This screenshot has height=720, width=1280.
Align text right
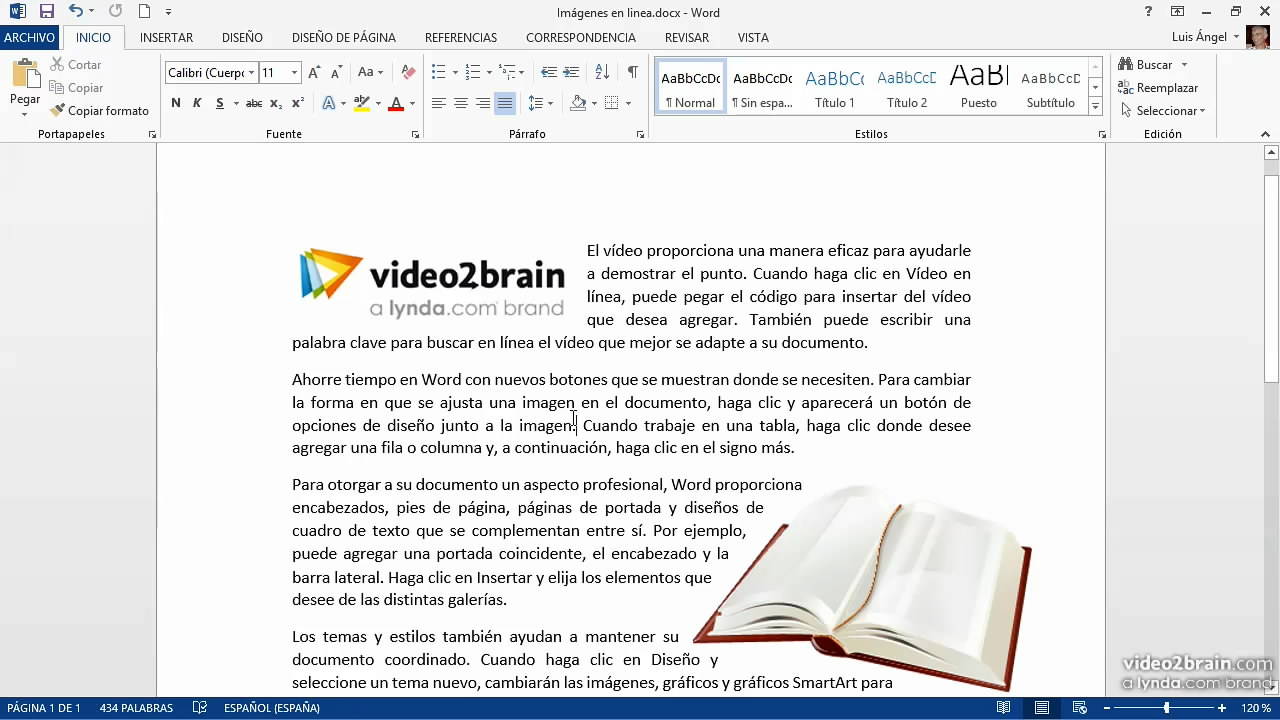pyautogui.click(x=482, y=103)
